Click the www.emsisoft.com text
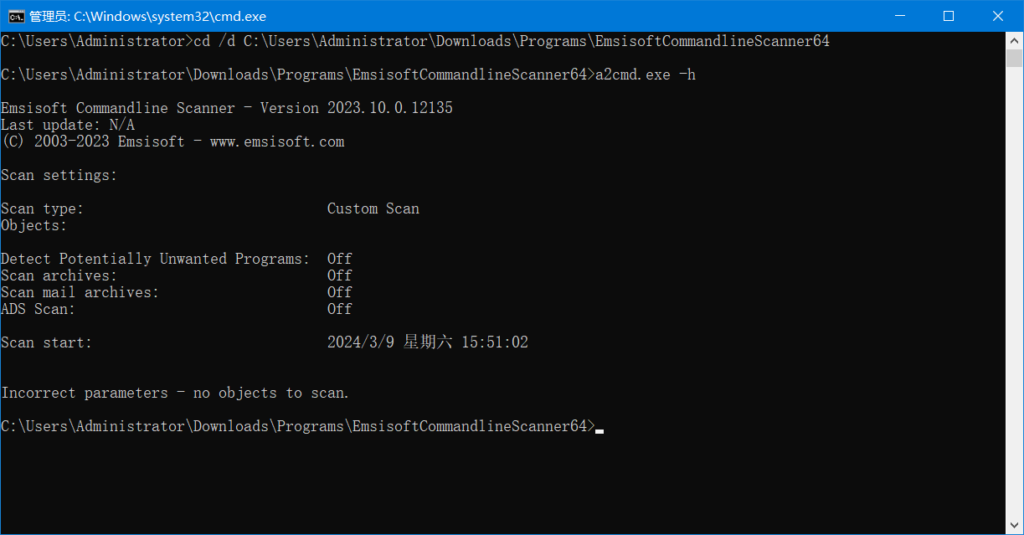 pyautogui.click(x=277, y=142)
